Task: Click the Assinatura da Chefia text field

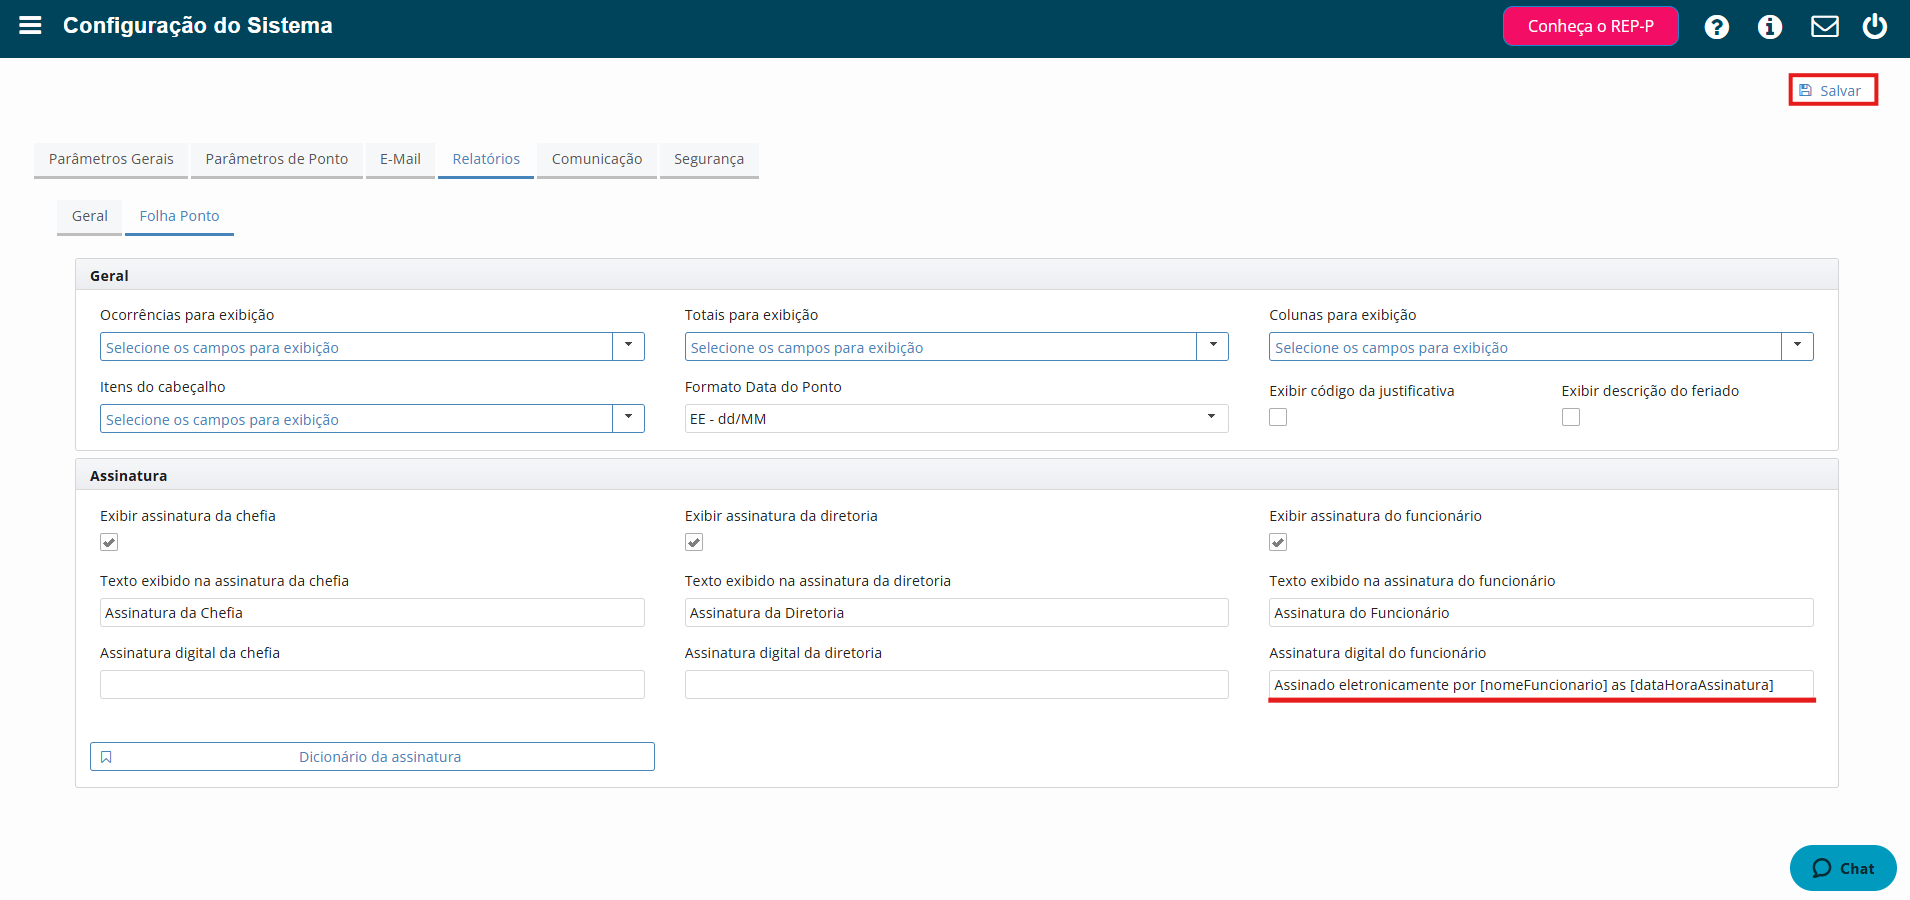Action: [372, 613]
